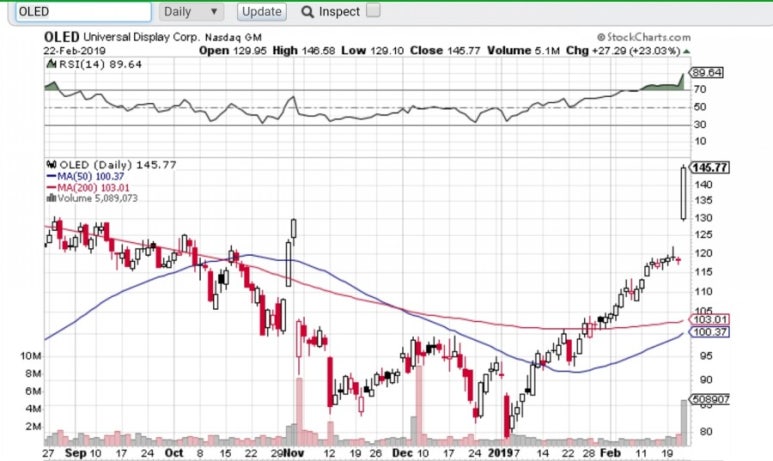Screen dimensions: 773x461
Task: Click the 10M volume axis label
Action: point(31,356)
